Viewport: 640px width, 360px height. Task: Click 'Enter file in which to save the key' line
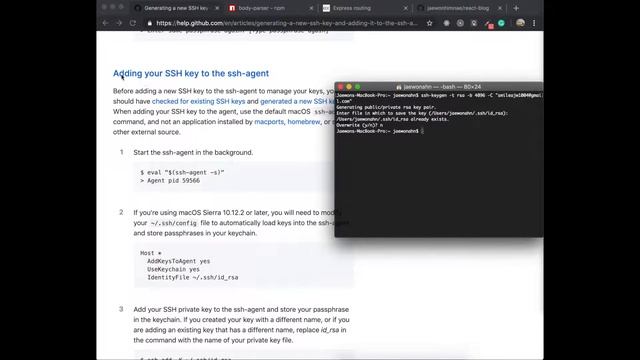[422, 113]
